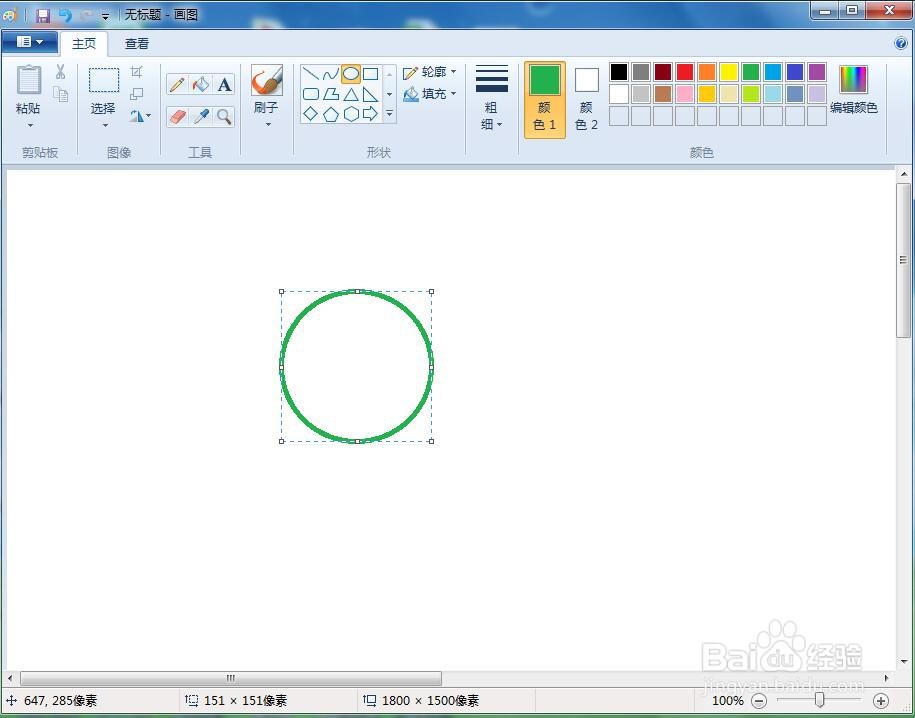The width and height of the screenshot is (915, 718).
Task: Click the rectangular Select tool
Action: click(104, 80)
